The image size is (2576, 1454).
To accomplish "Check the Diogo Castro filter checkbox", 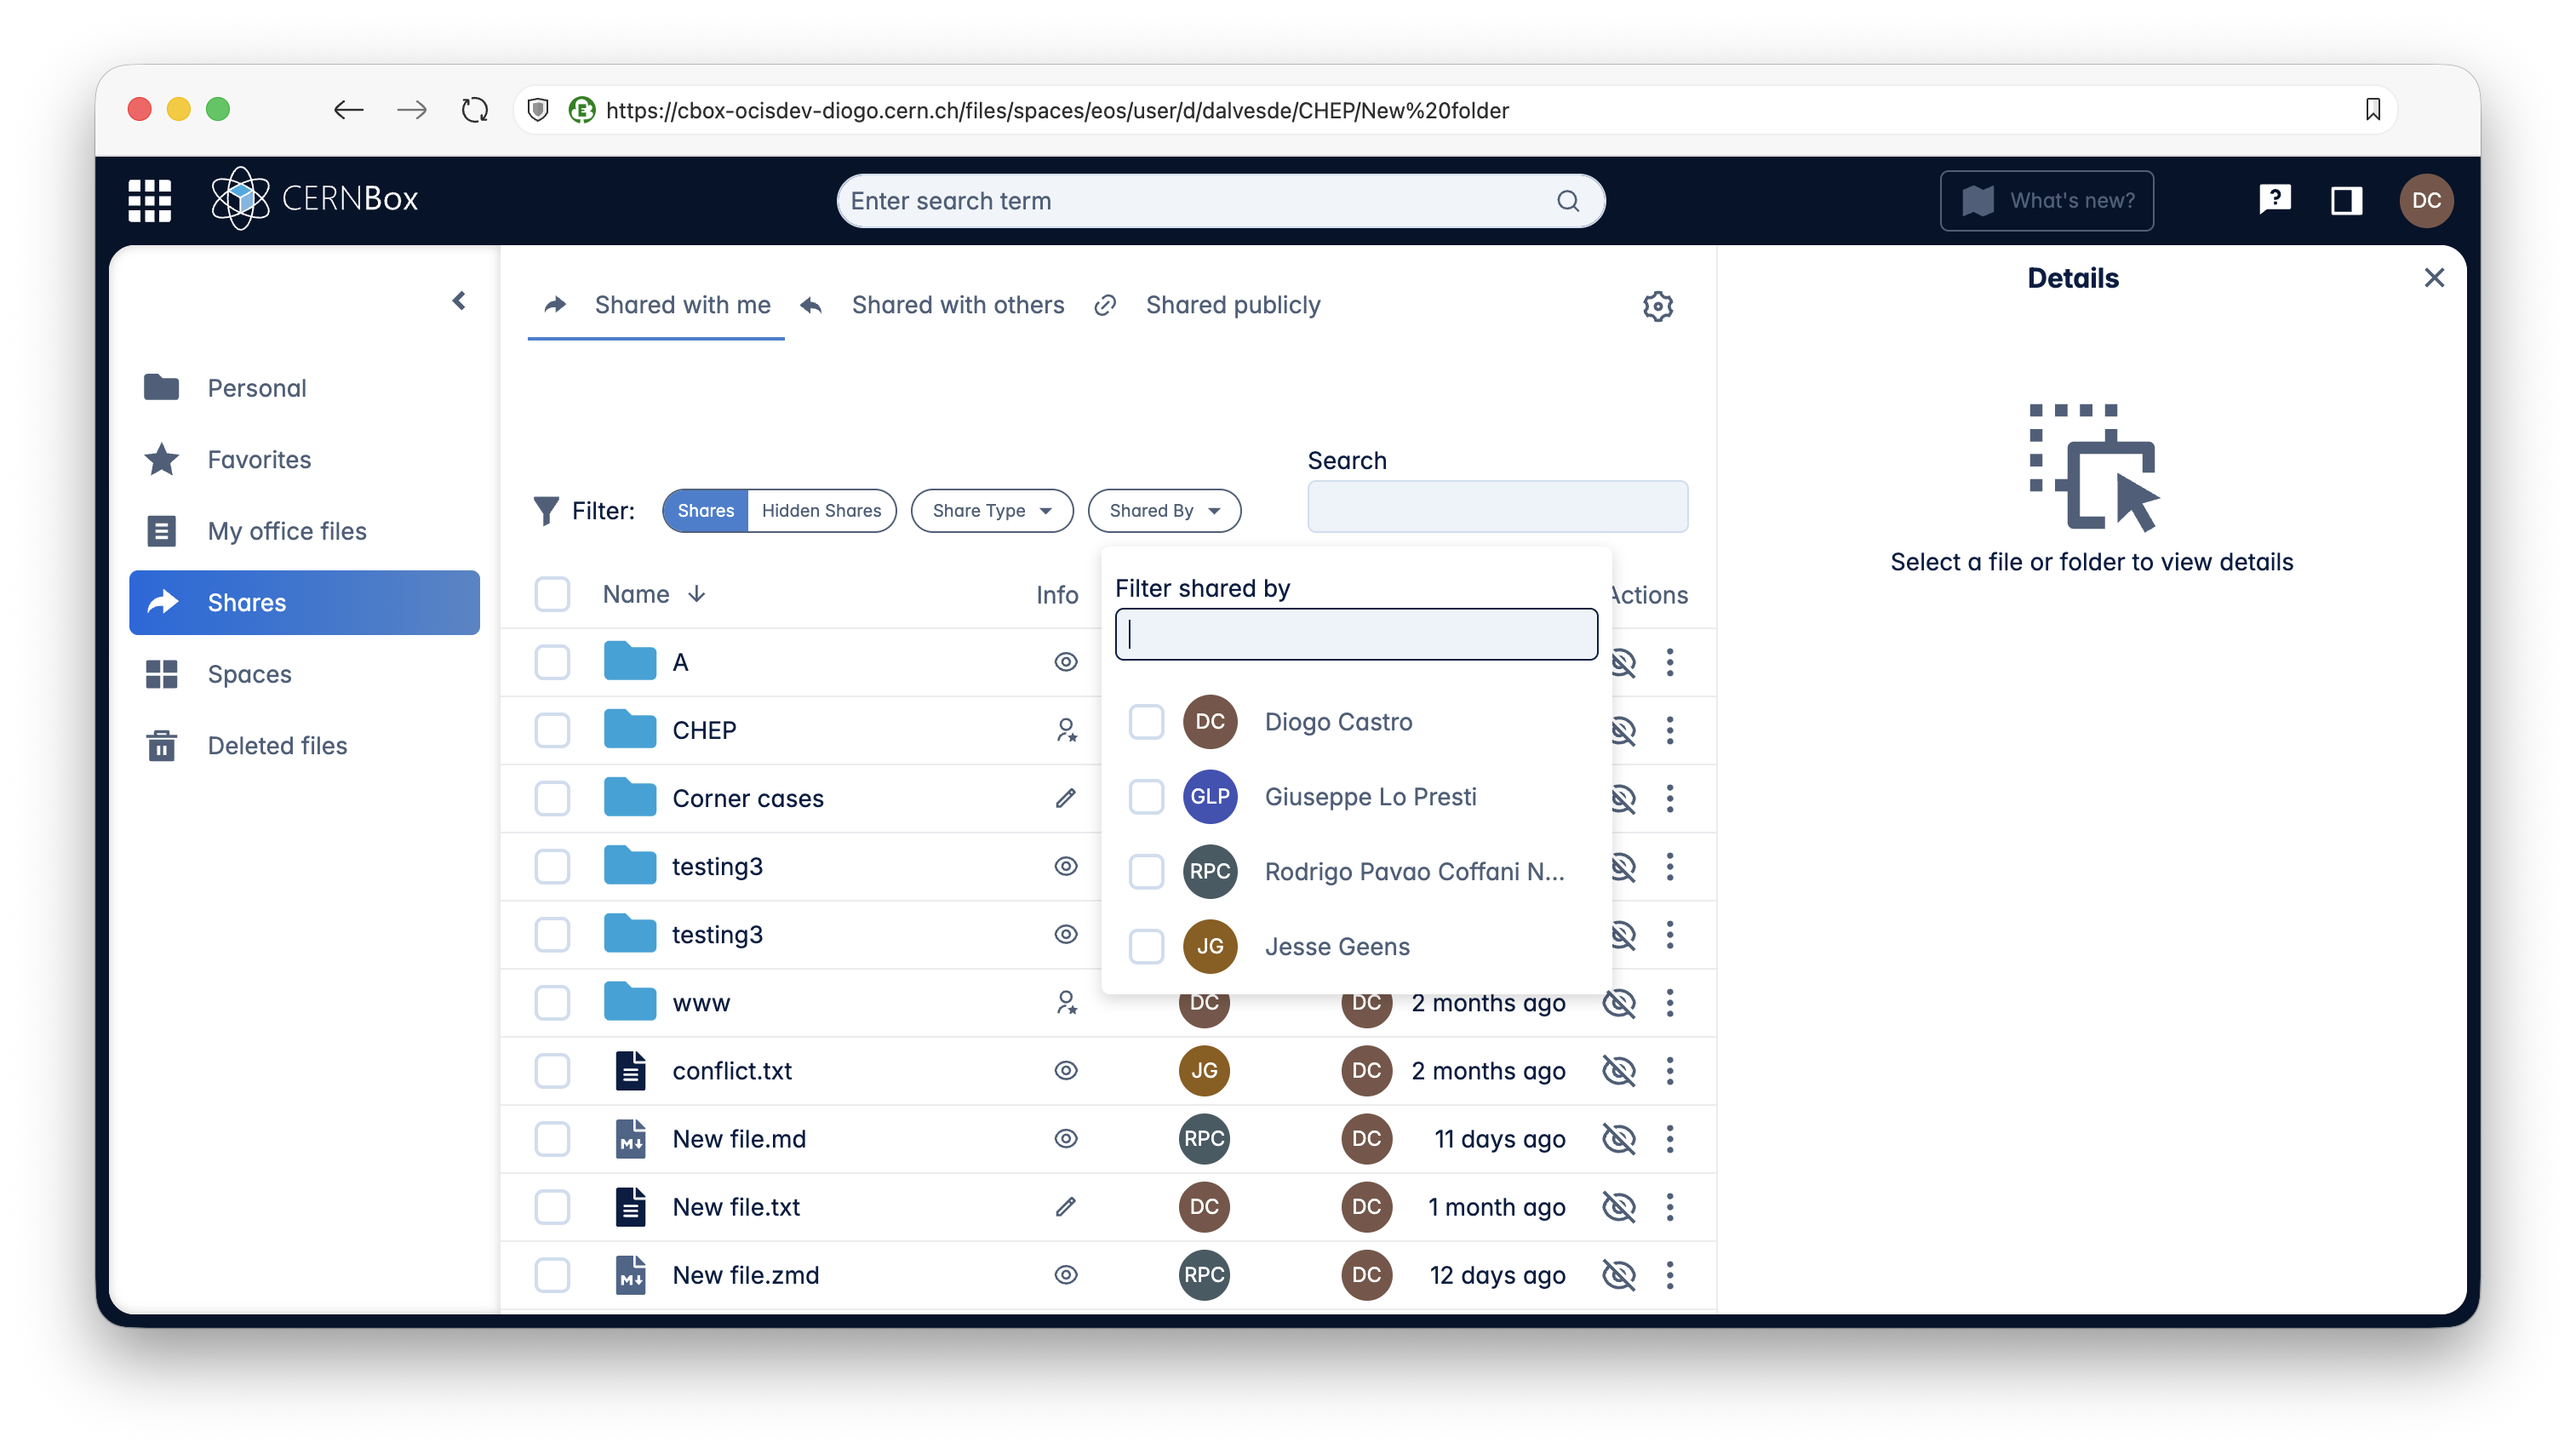I will (x=1146, y=722).
